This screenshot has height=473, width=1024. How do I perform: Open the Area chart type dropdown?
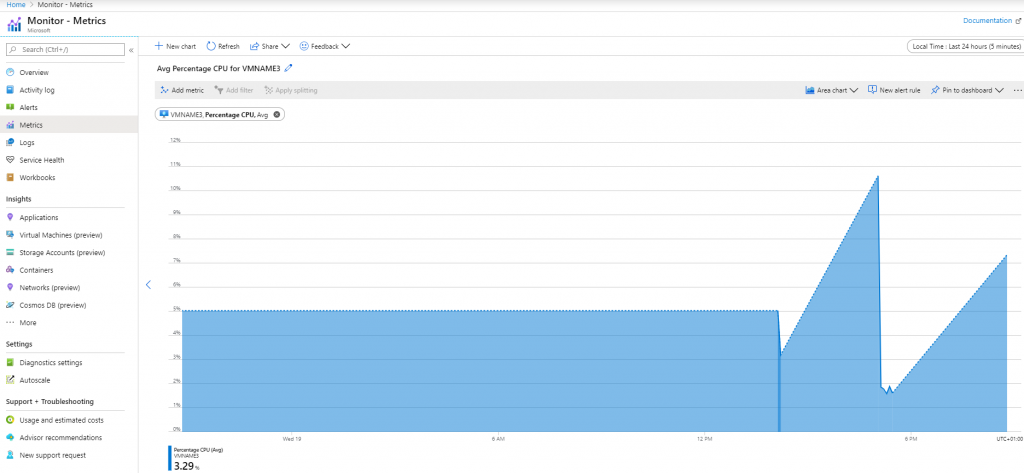831,90
